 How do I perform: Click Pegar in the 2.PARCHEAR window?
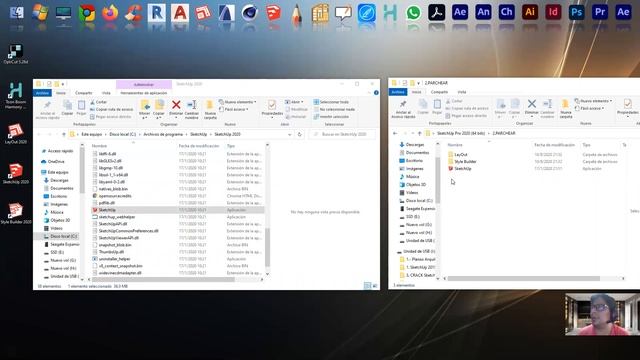437,107
